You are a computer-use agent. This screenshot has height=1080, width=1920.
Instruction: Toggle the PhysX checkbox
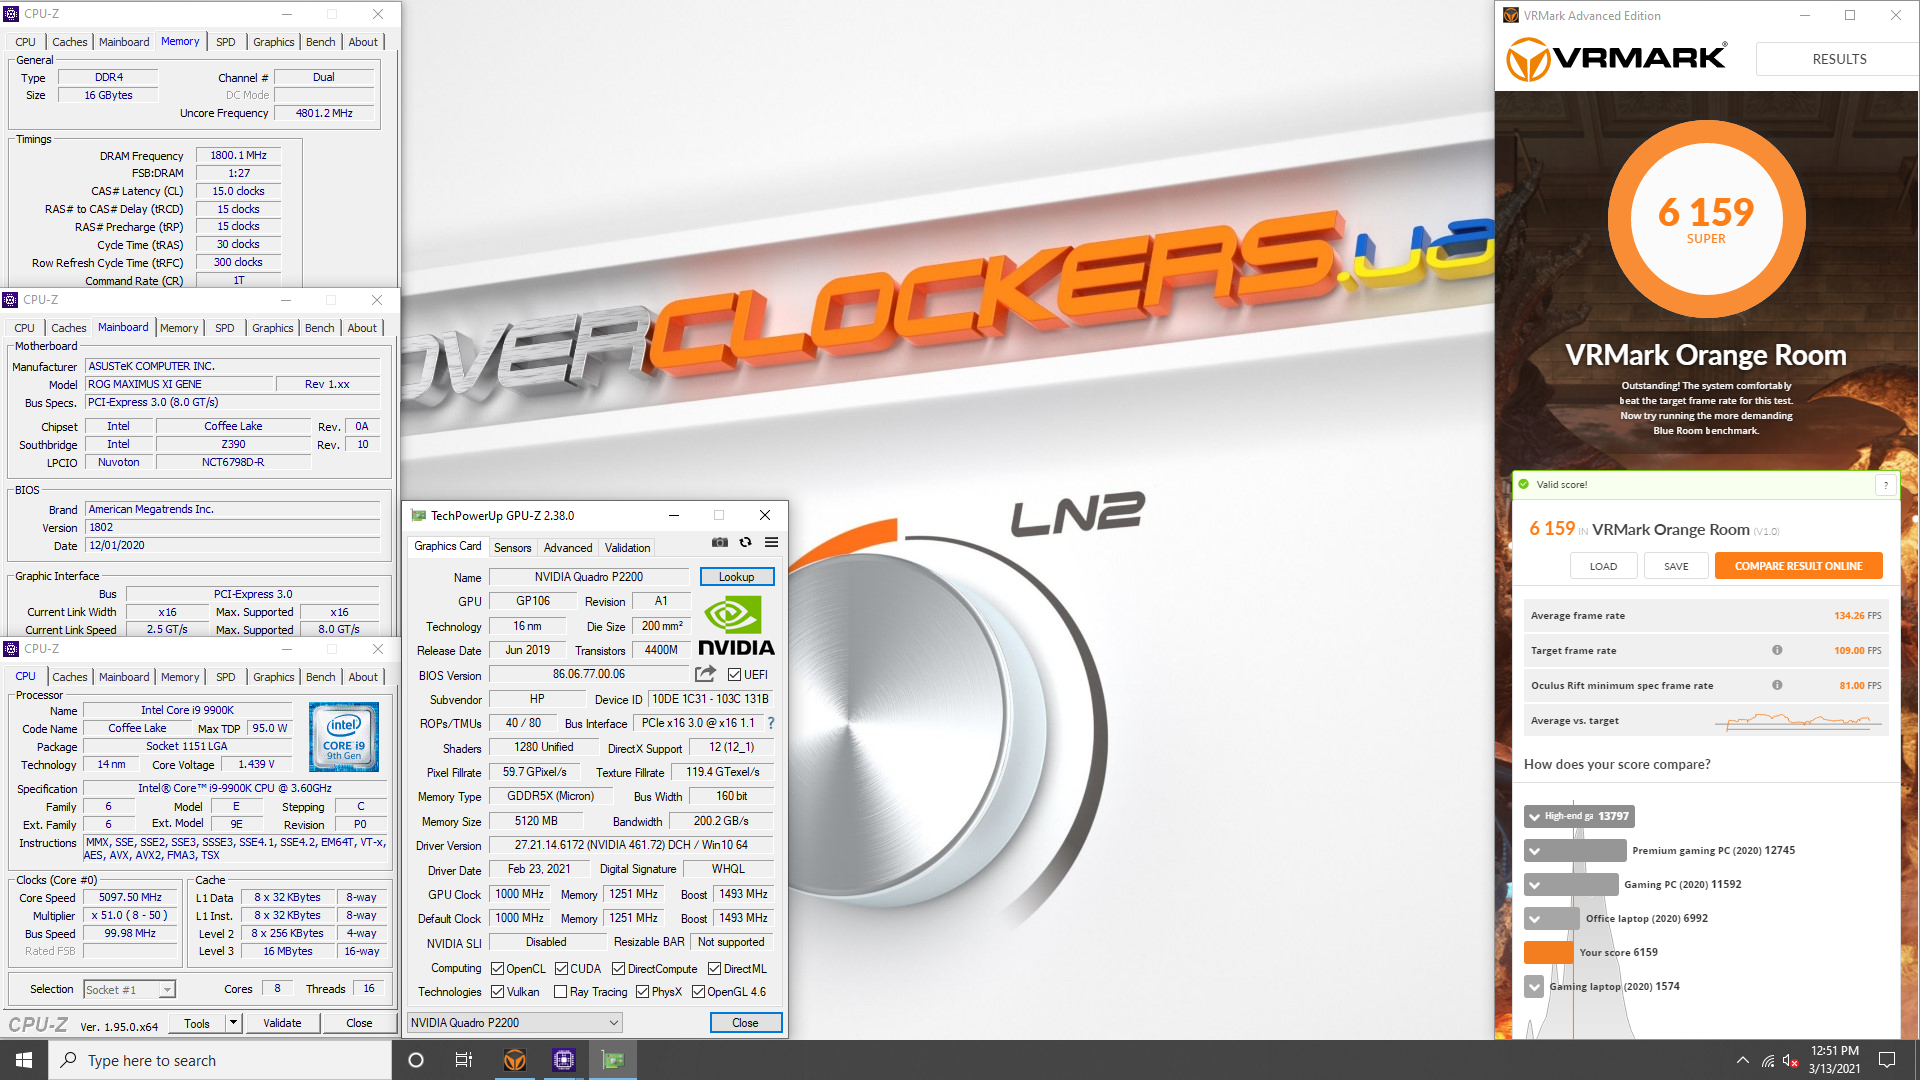tap(642, 991)
